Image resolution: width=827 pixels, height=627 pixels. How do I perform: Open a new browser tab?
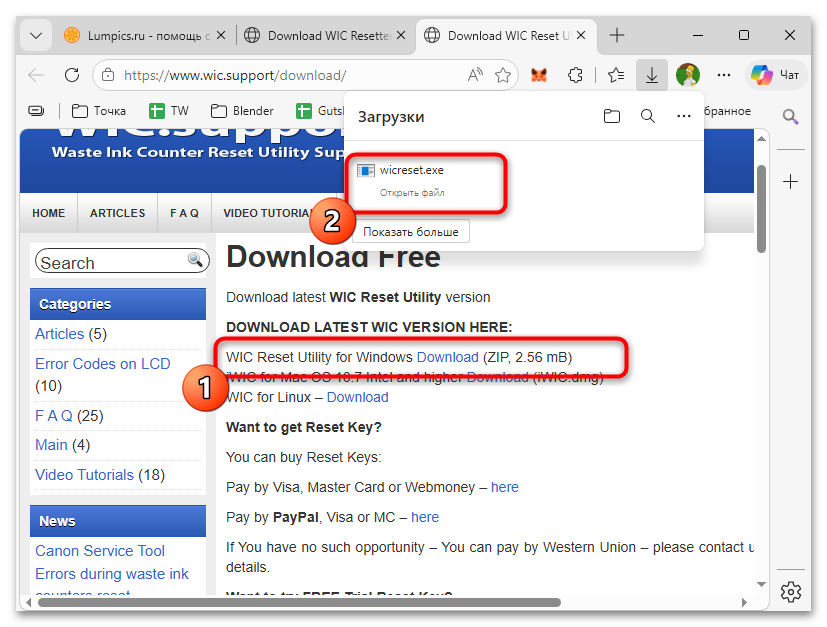click(617, 35)
